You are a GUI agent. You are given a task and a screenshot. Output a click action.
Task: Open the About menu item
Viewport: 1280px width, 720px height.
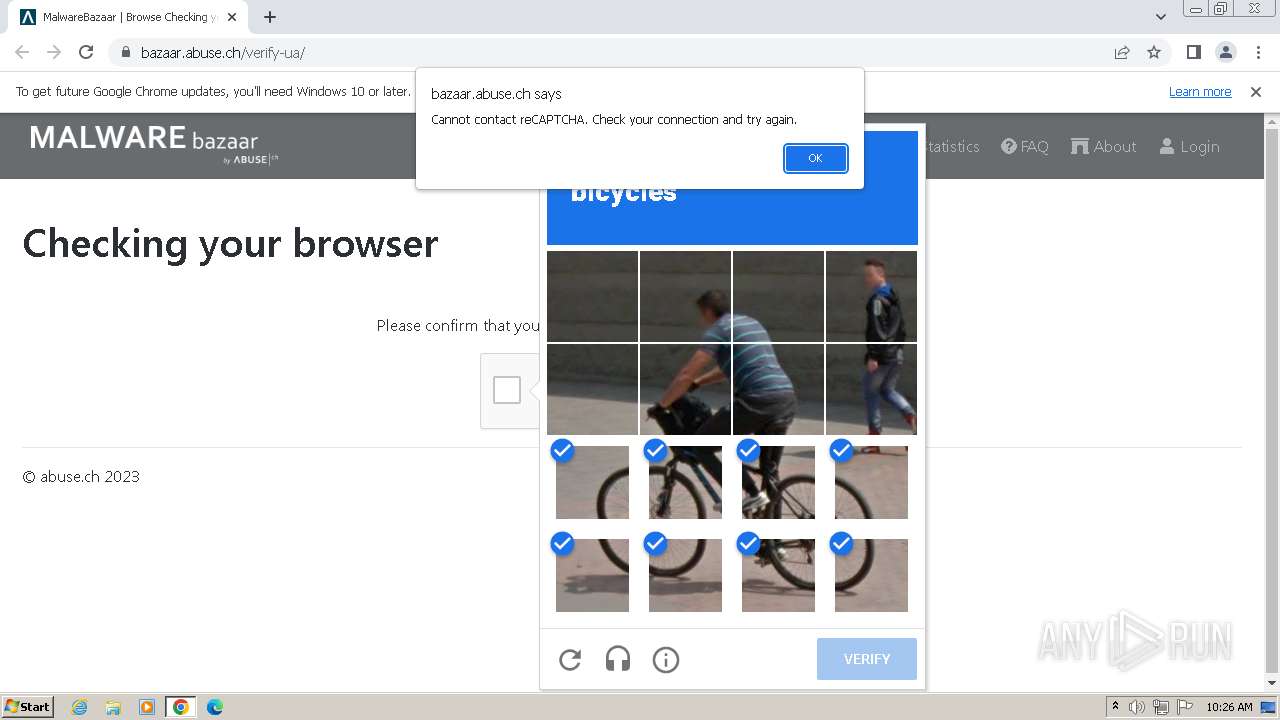1104,146
